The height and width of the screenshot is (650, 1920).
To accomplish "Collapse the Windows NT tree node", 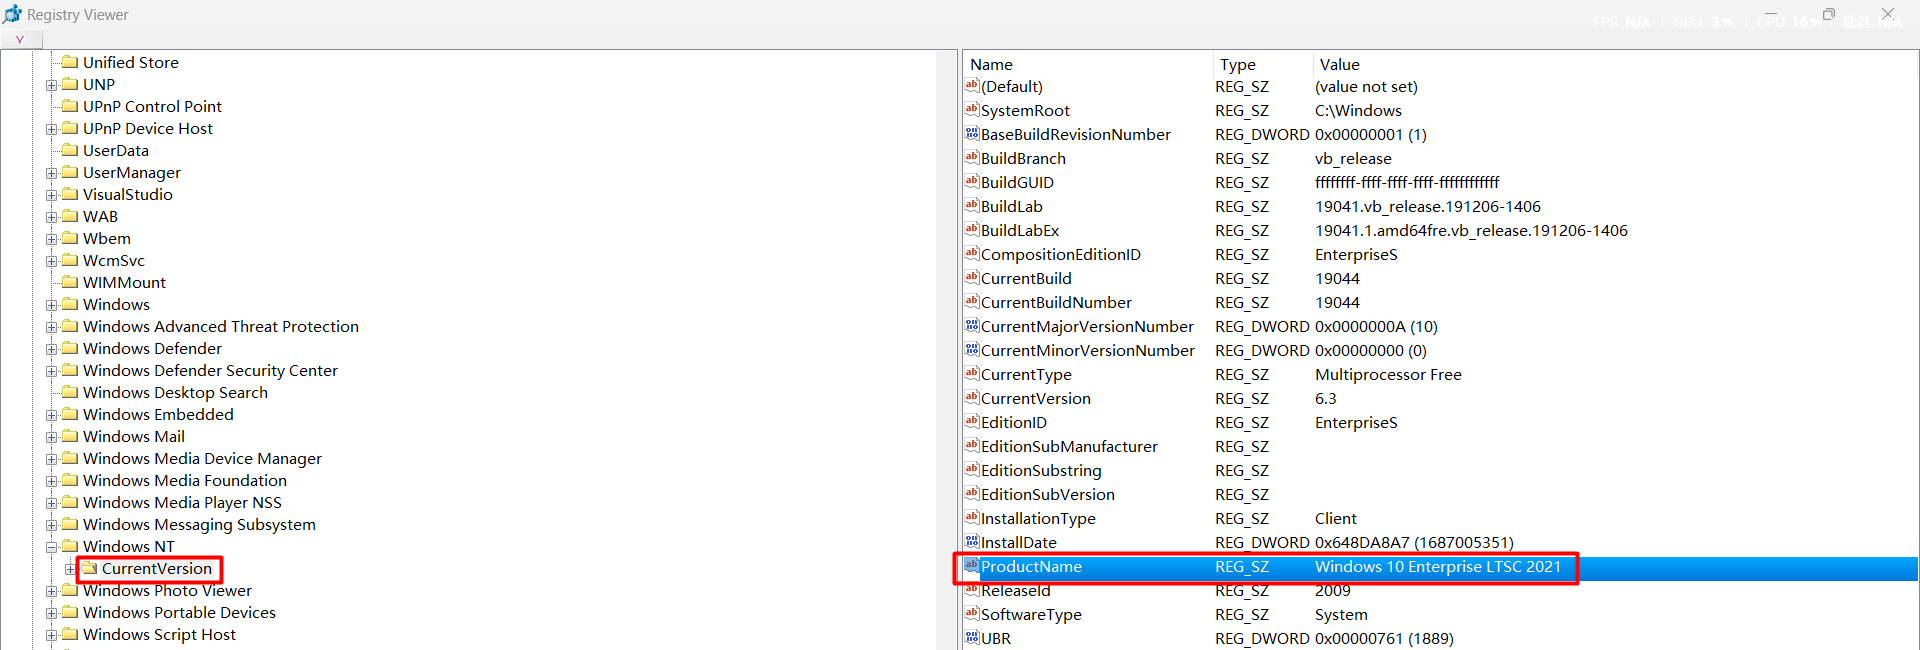I will coord(51,547).
